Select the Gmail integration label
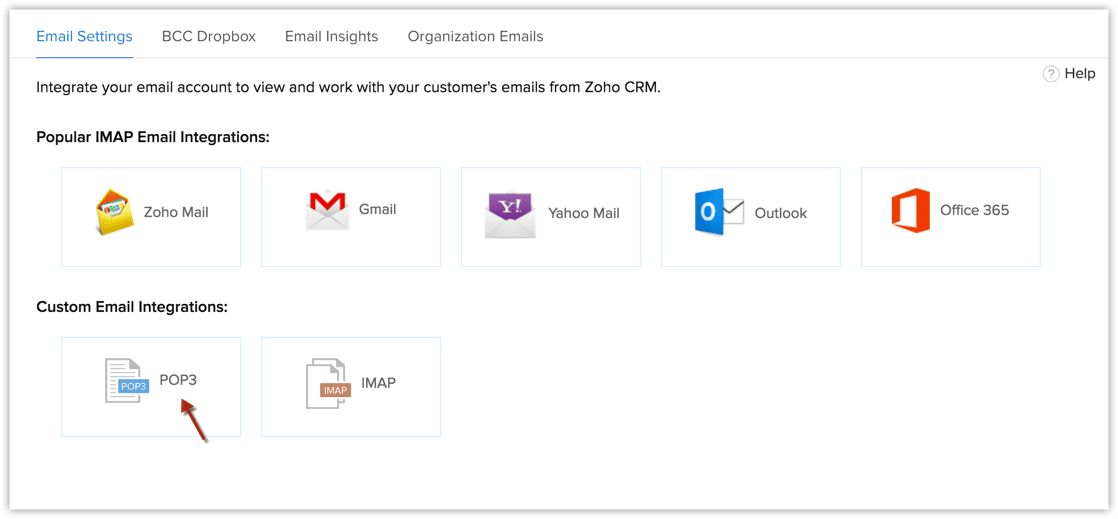The image size is (1118, 519). pos(378,209)
